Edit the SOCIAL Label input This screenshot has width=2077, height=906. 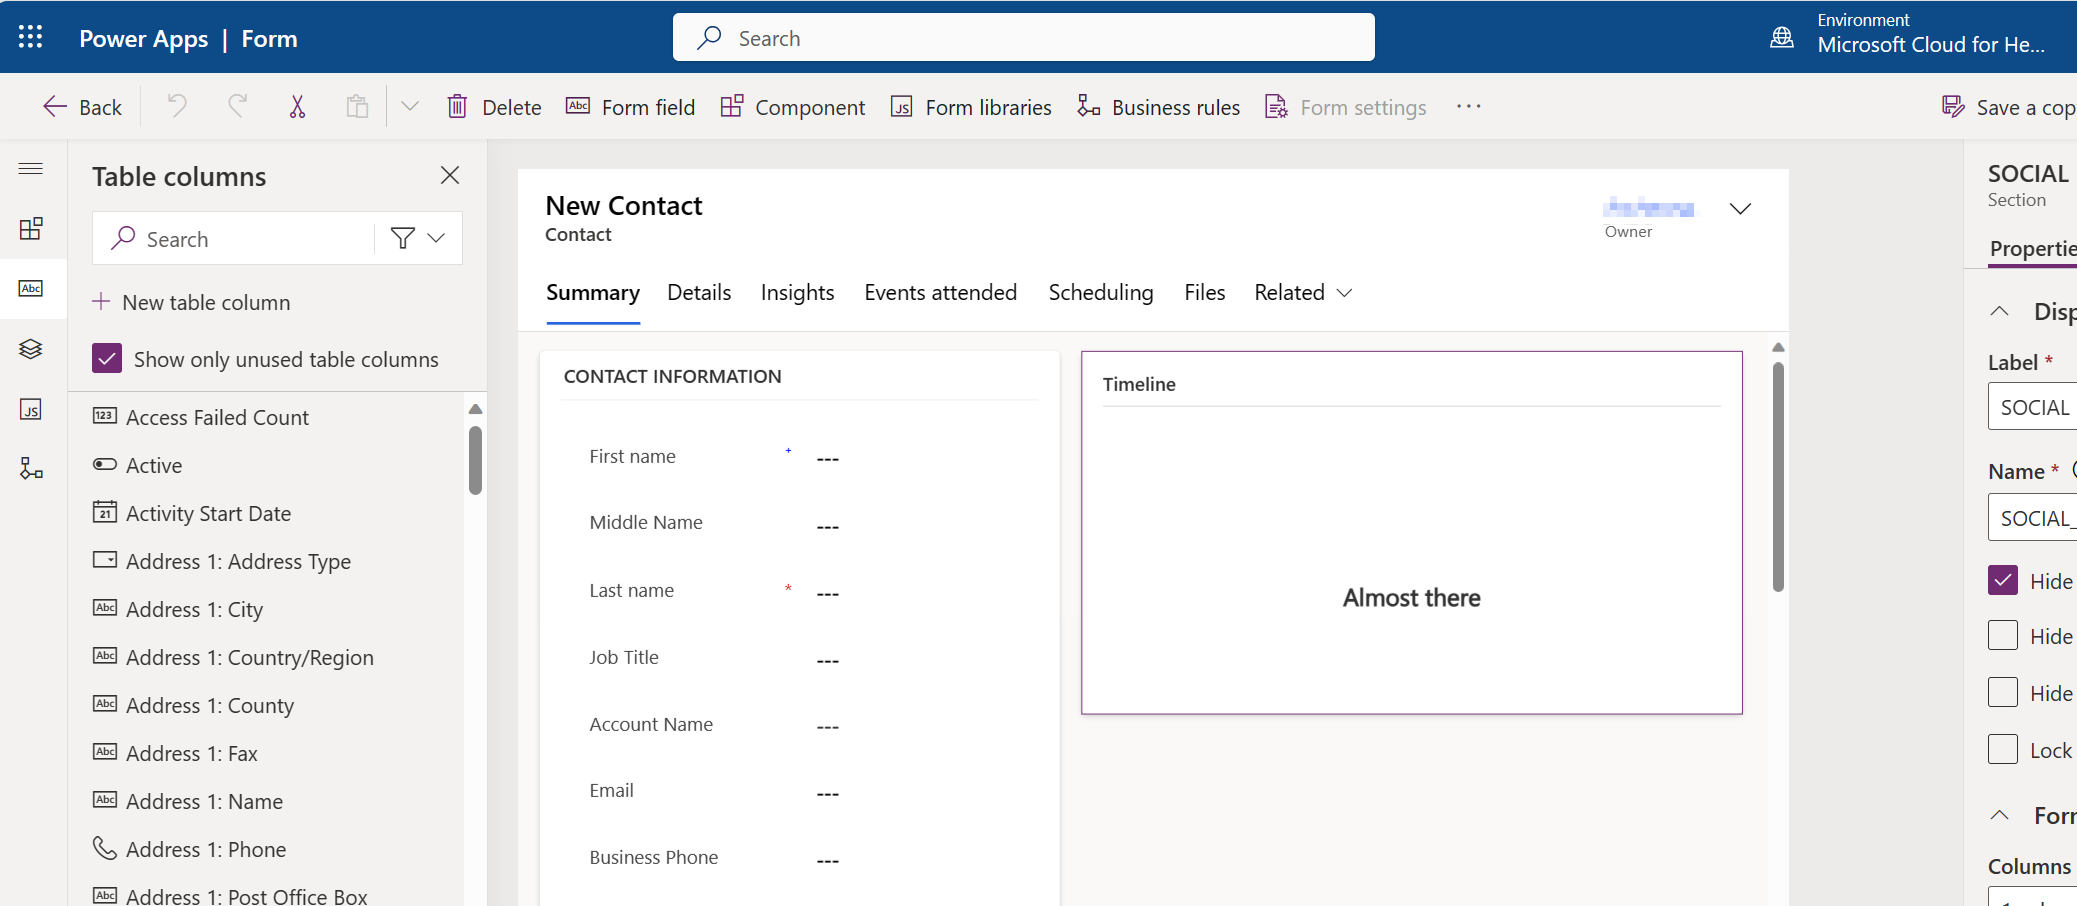coord(2033,407)
